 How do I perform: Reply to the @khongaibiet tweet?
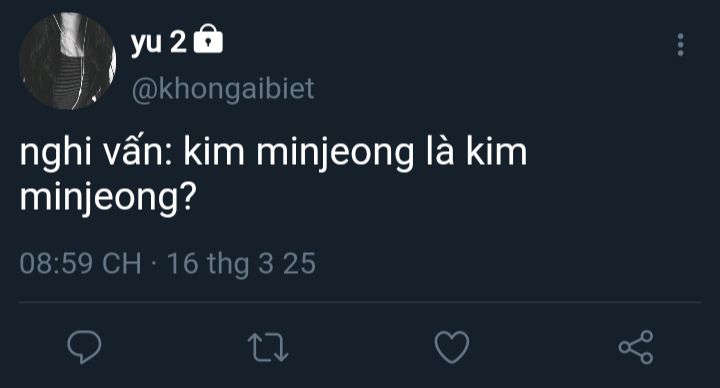coord(84,347)
